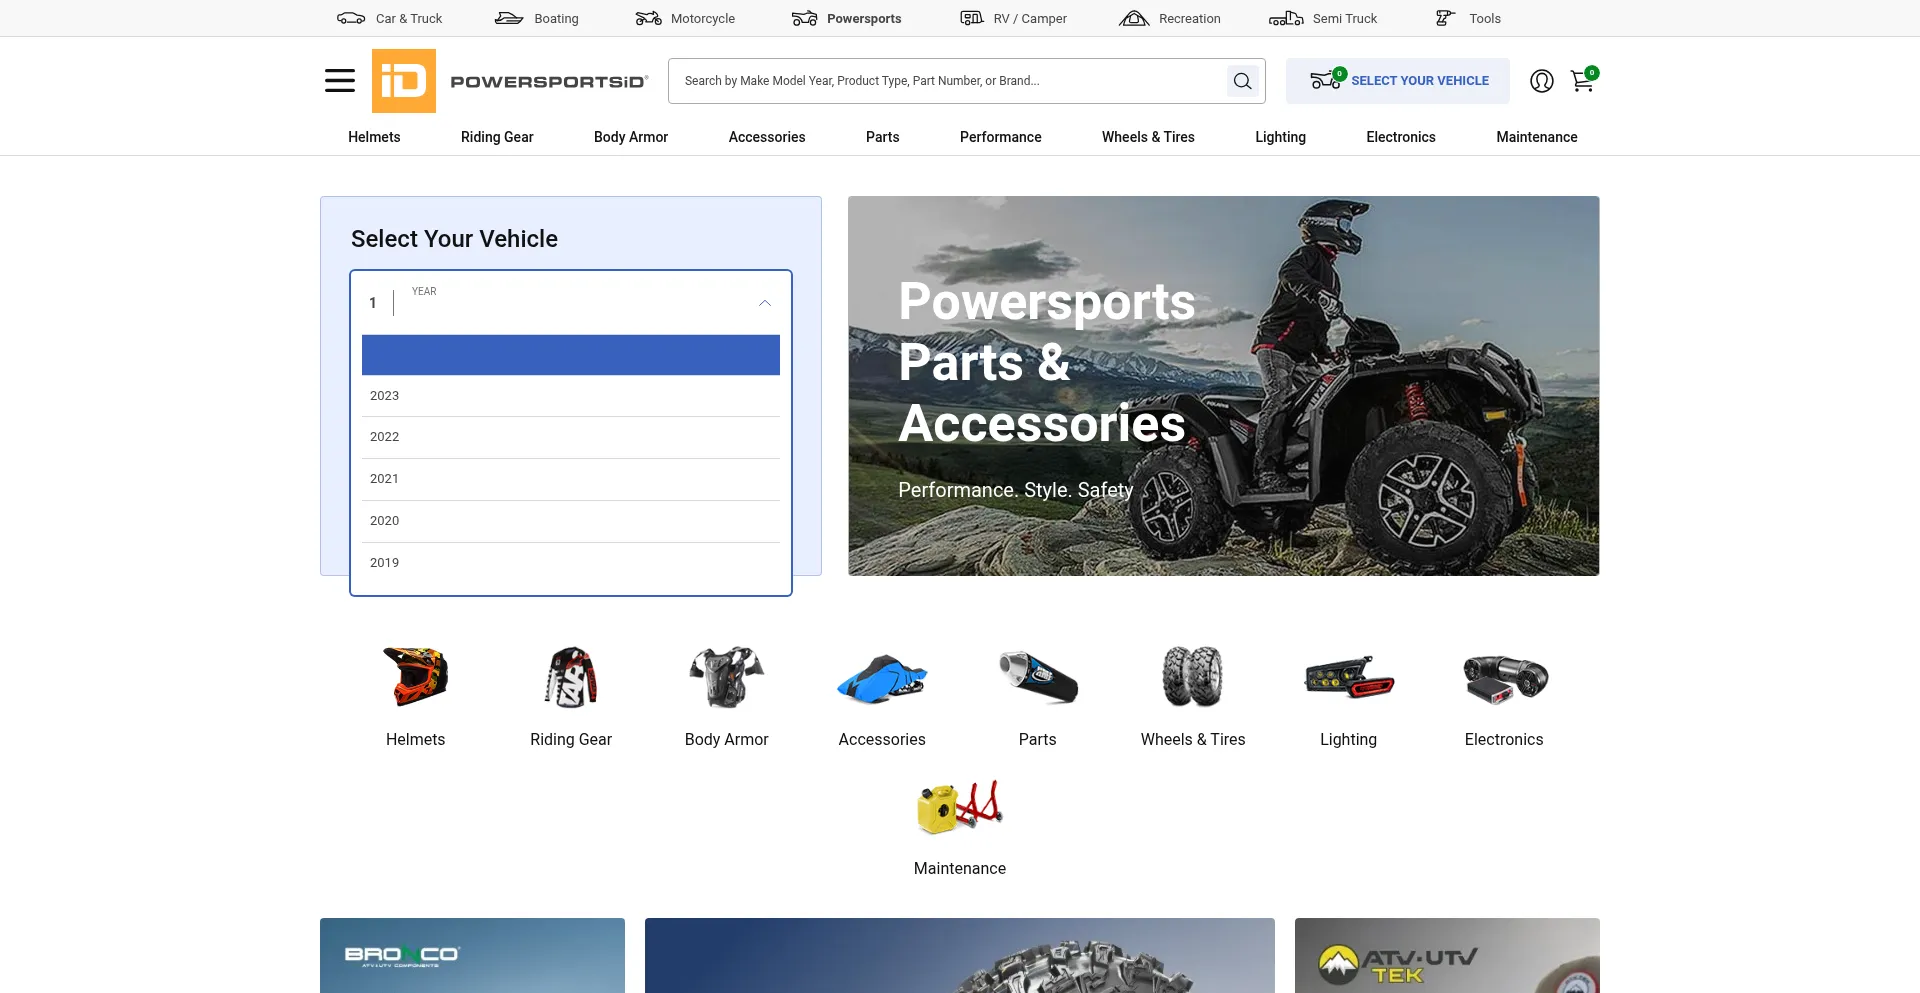Click the search magnifier icon

click(1242, 81)
